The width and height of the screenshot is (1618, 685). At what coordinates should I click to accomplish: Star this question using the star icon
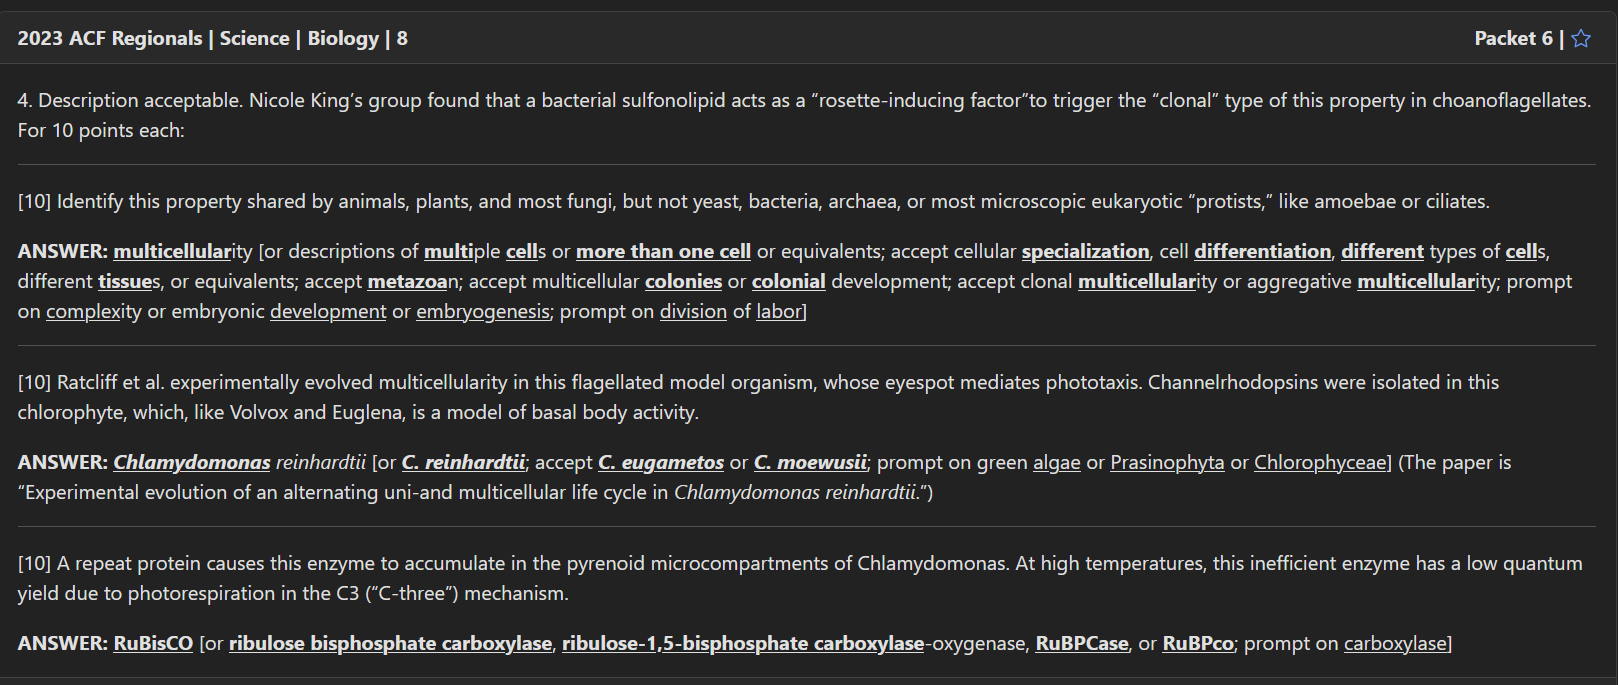click(1581, 39)
